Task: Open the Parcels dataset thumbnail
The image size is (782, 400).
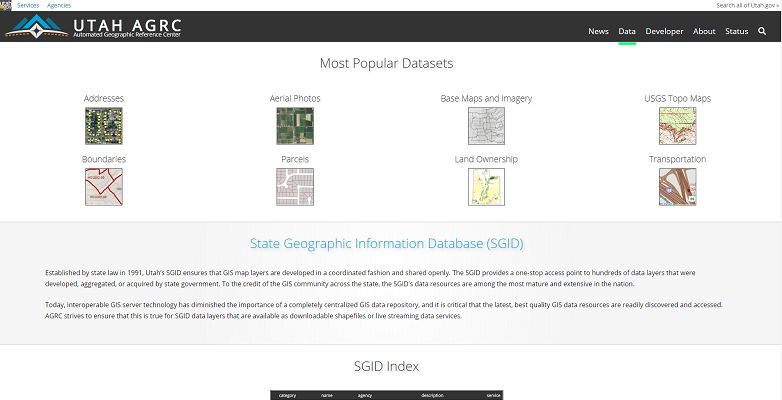Action: 295,187
